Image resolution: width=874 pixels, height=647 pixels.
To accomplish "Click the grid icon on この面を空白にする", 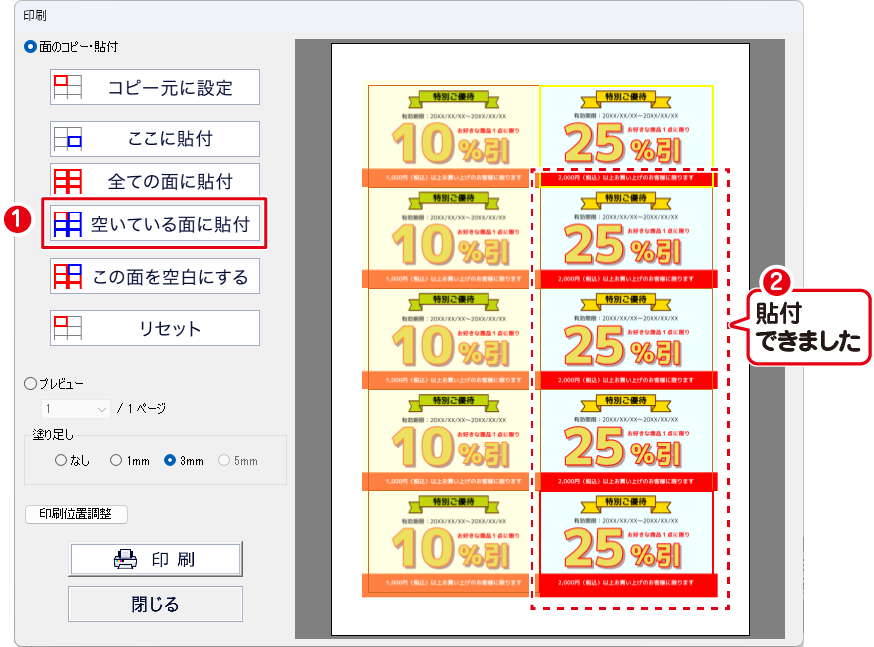I will click(67, 275).
